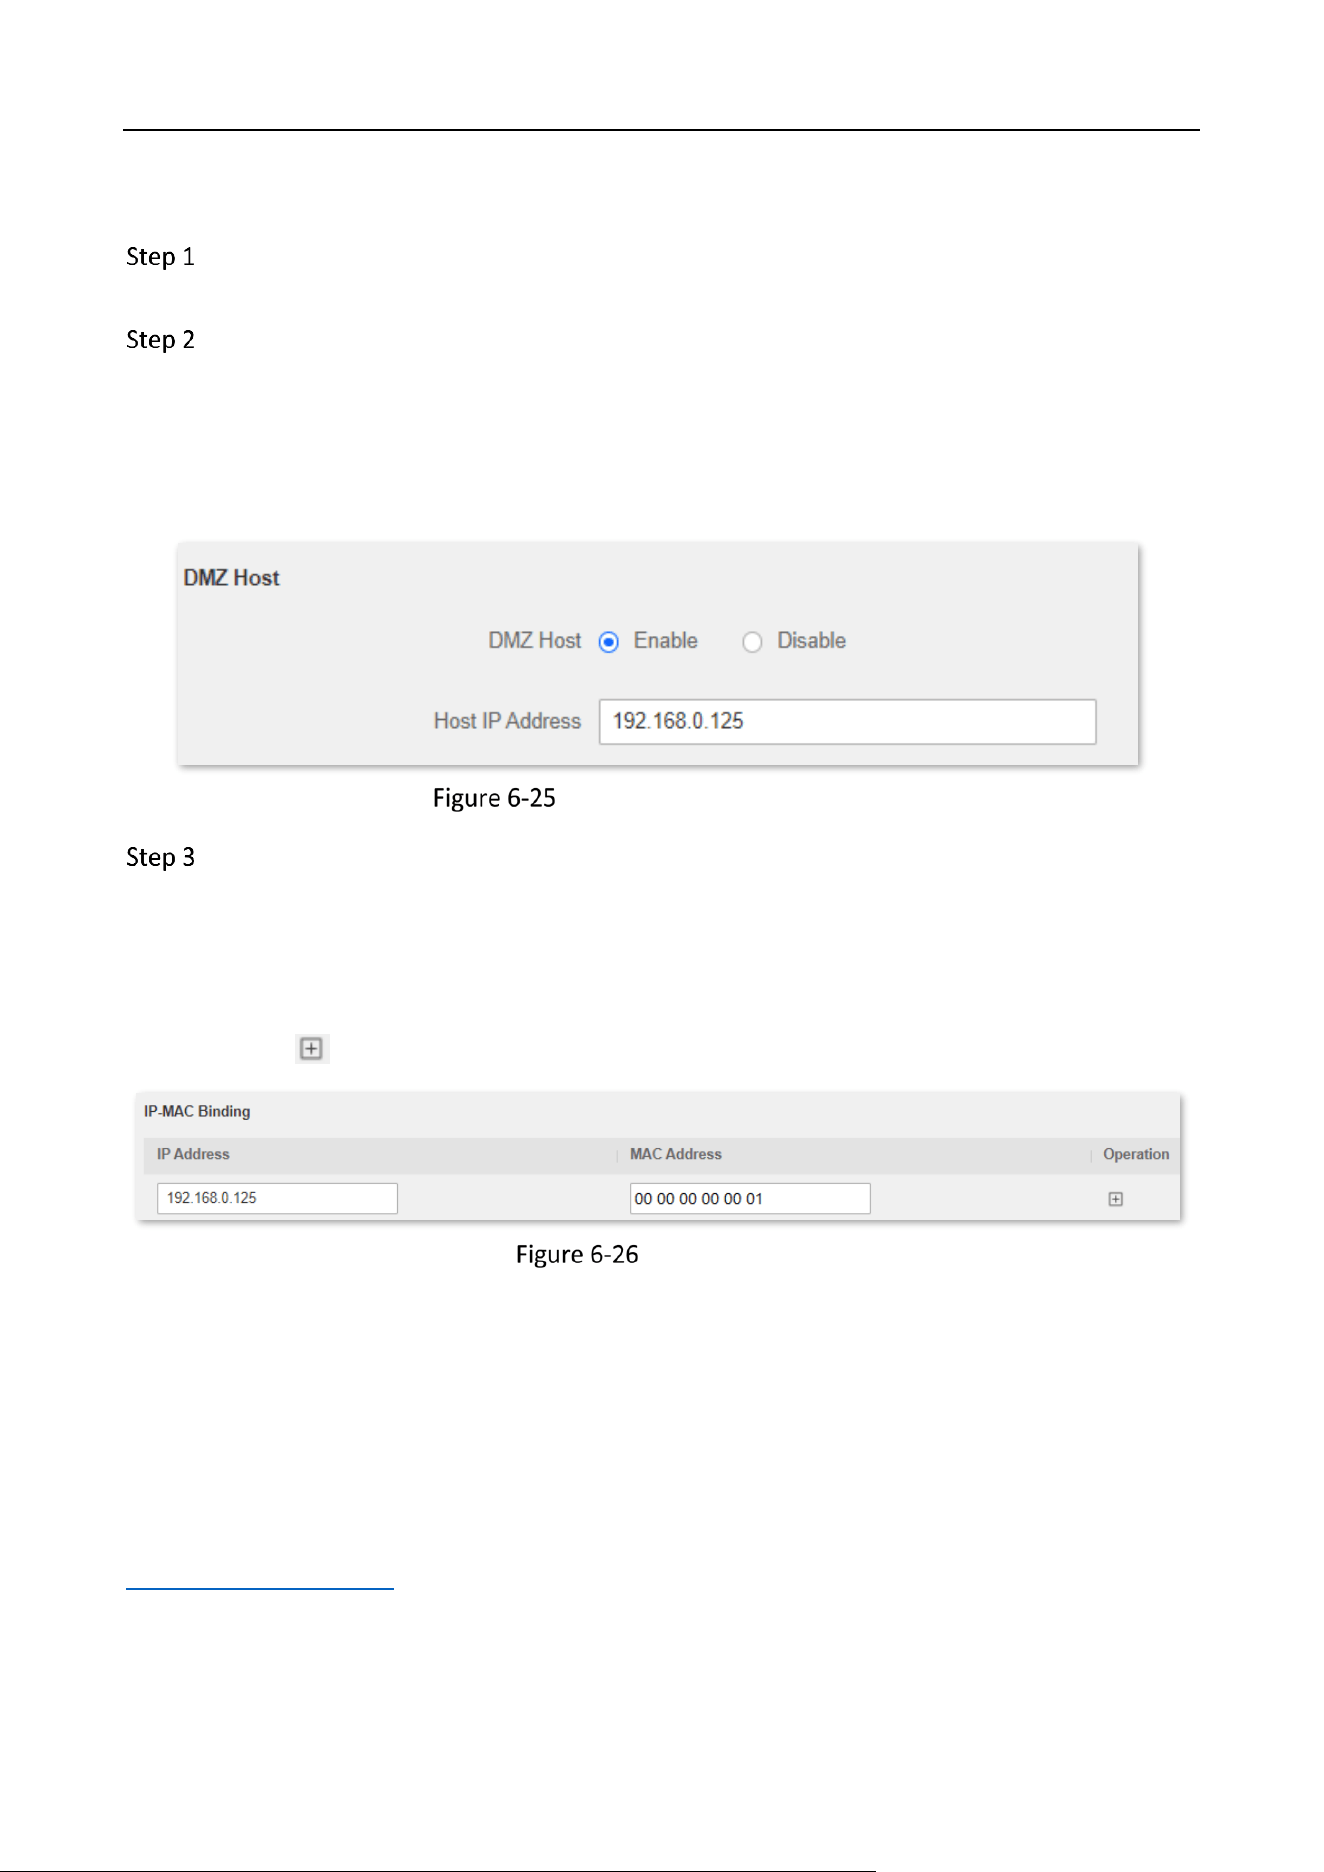The height and width of the screenshot is (1872, 1324).
Task: Click the MAC Address column header
Action: (676, 1154)
